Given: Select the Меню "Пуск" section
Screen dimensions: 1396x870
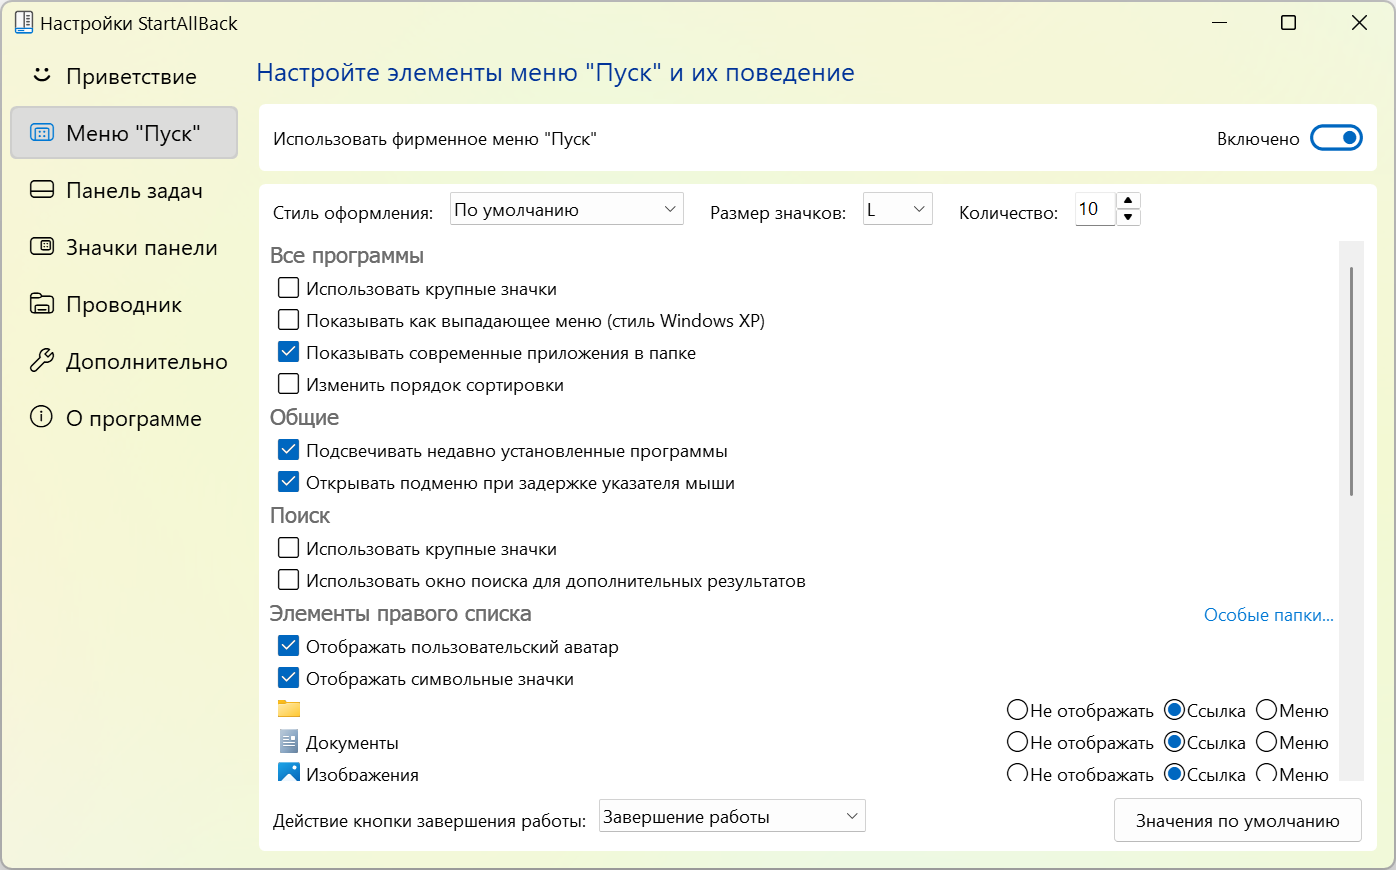Looking at the screenshot, I should coord(124,133).
